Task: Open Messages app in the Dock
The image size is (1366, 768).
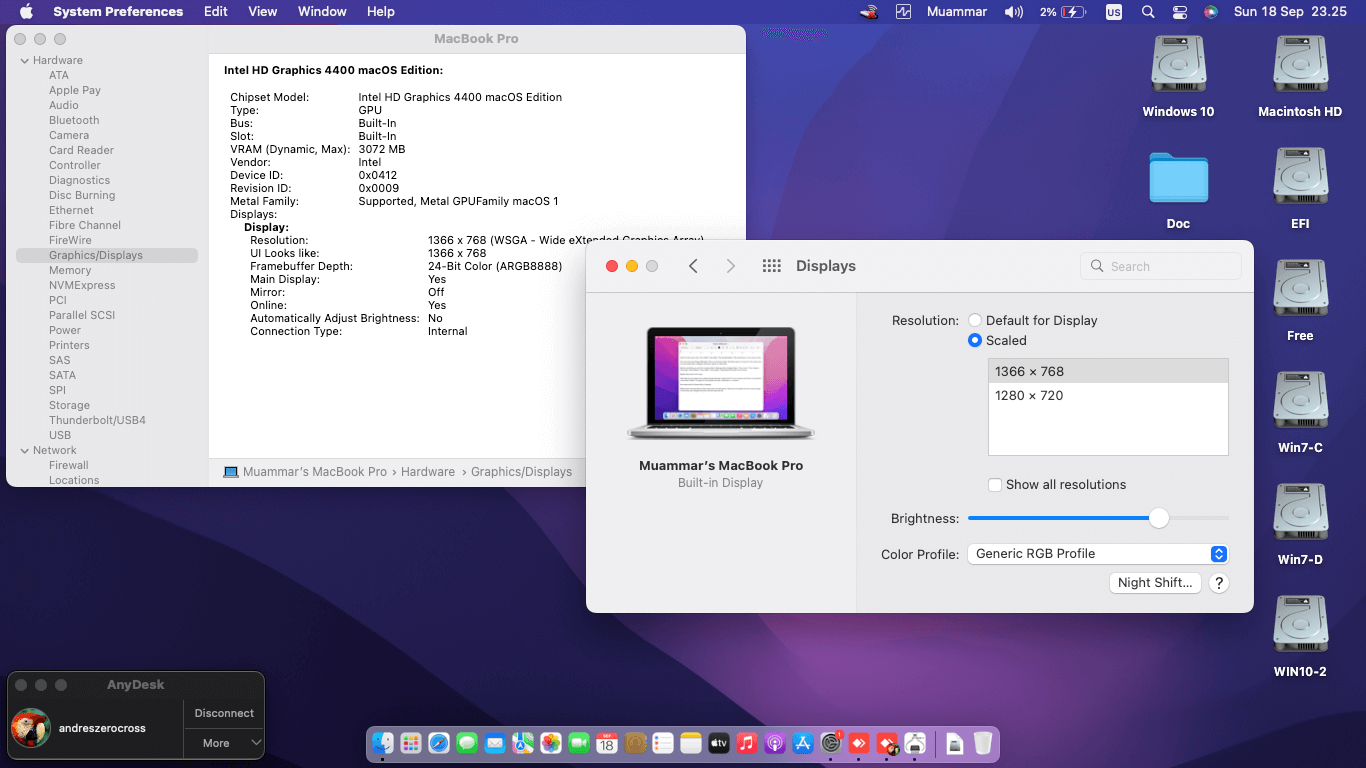Action: coord(467,743)
